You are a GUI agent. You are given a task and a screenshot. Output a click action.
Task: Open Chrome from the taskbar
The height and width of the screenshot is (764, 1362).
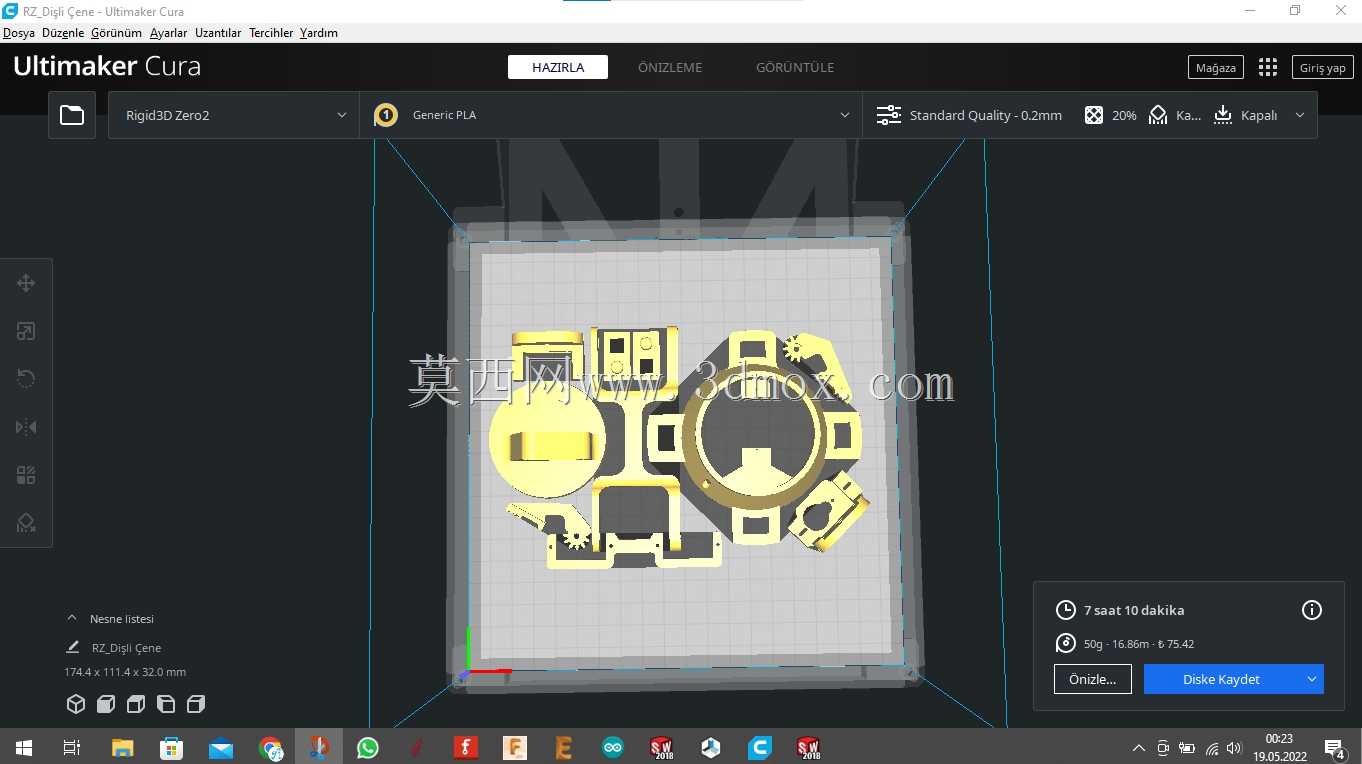tap(270, 747)
